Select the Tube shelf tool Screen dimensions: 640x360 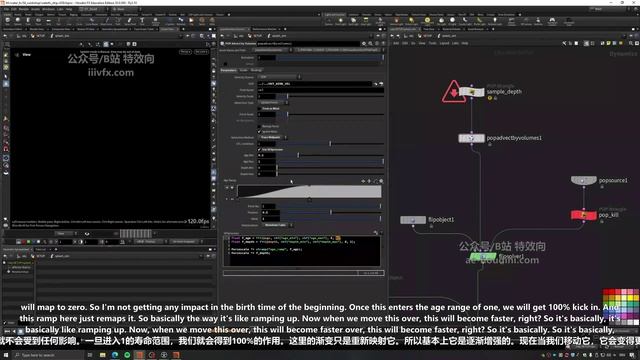pos(28,21)
